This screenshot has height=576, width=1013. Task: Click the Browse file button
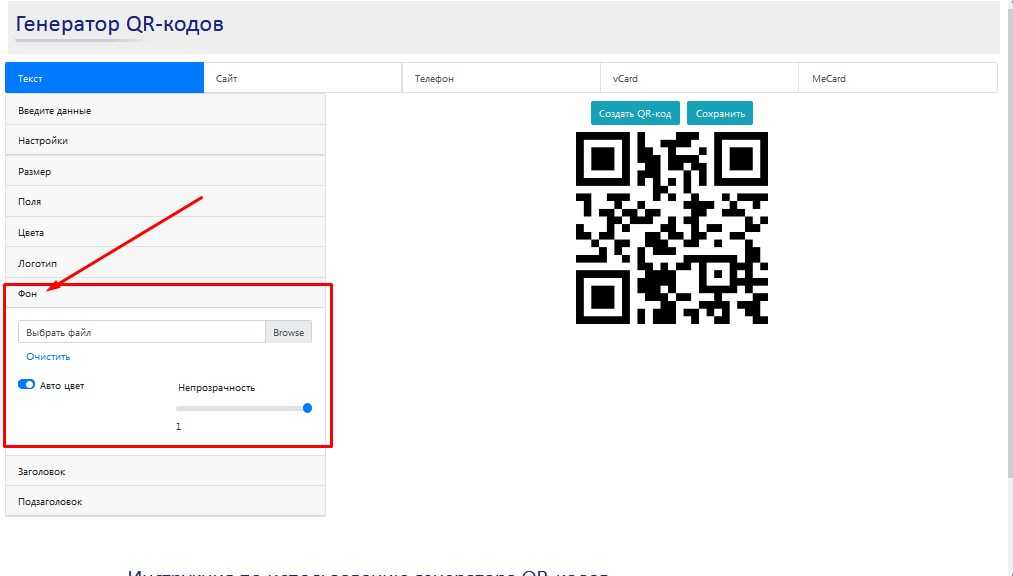288,332
